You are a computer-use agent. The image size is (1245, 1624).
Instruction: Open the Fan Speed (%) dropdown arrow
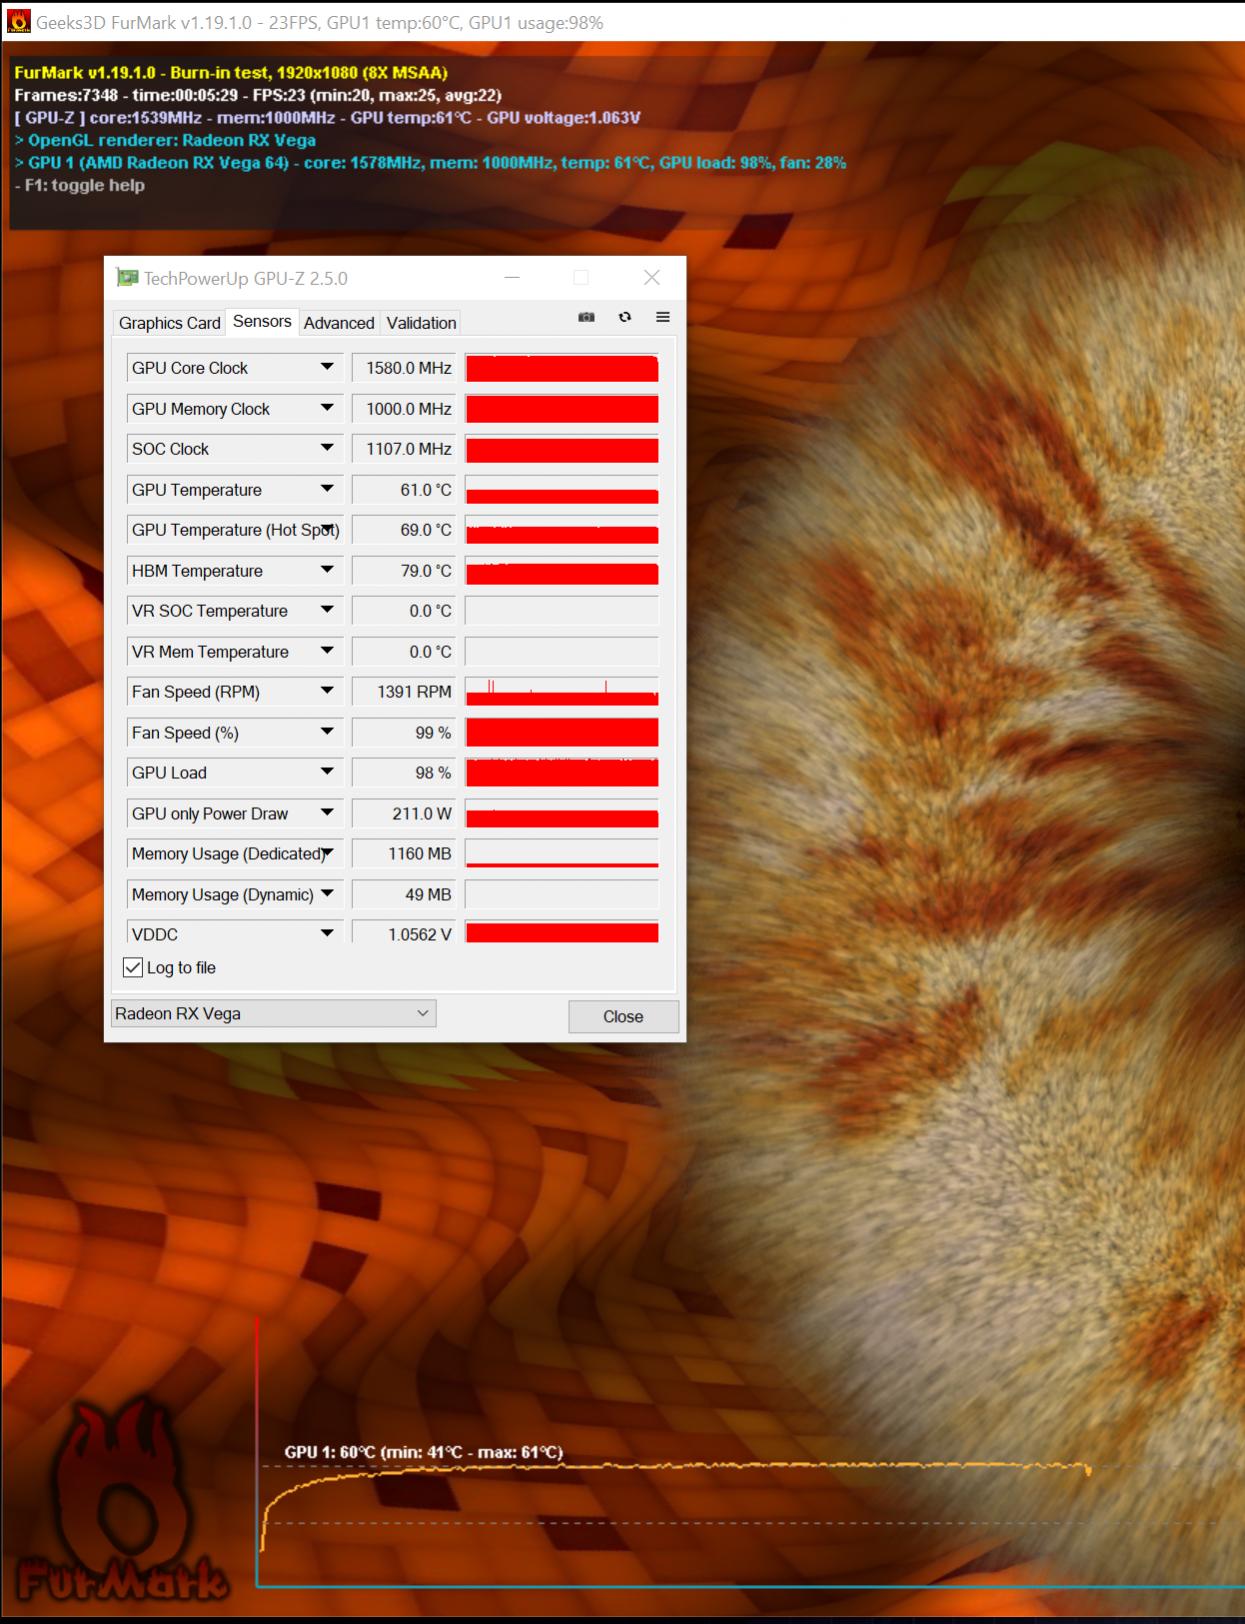pos(327,732)
